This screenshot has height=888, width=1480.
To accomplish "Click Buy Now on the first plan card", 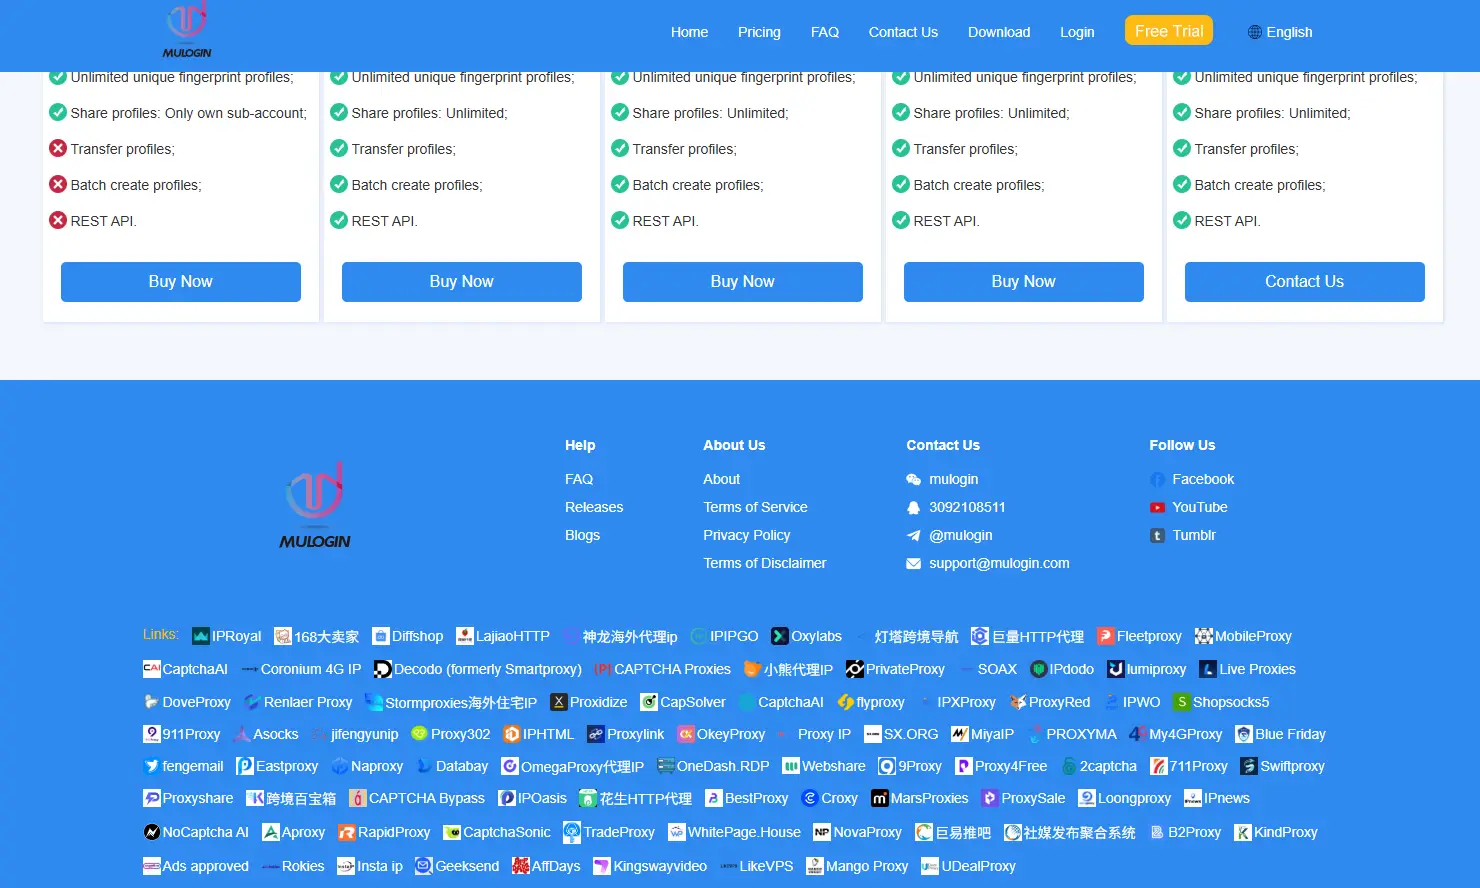I will point(181,282).
